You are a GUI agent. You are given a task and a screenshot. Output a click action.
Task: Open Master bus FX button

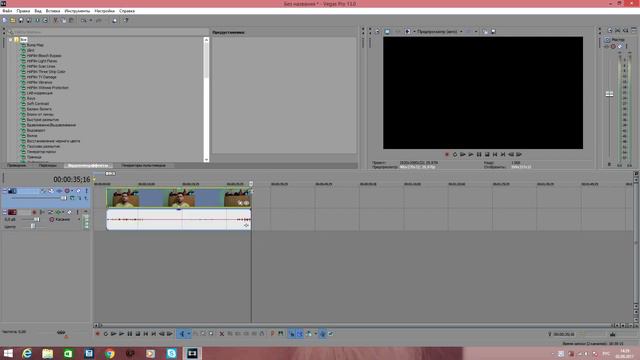click(x=607, y=47)
